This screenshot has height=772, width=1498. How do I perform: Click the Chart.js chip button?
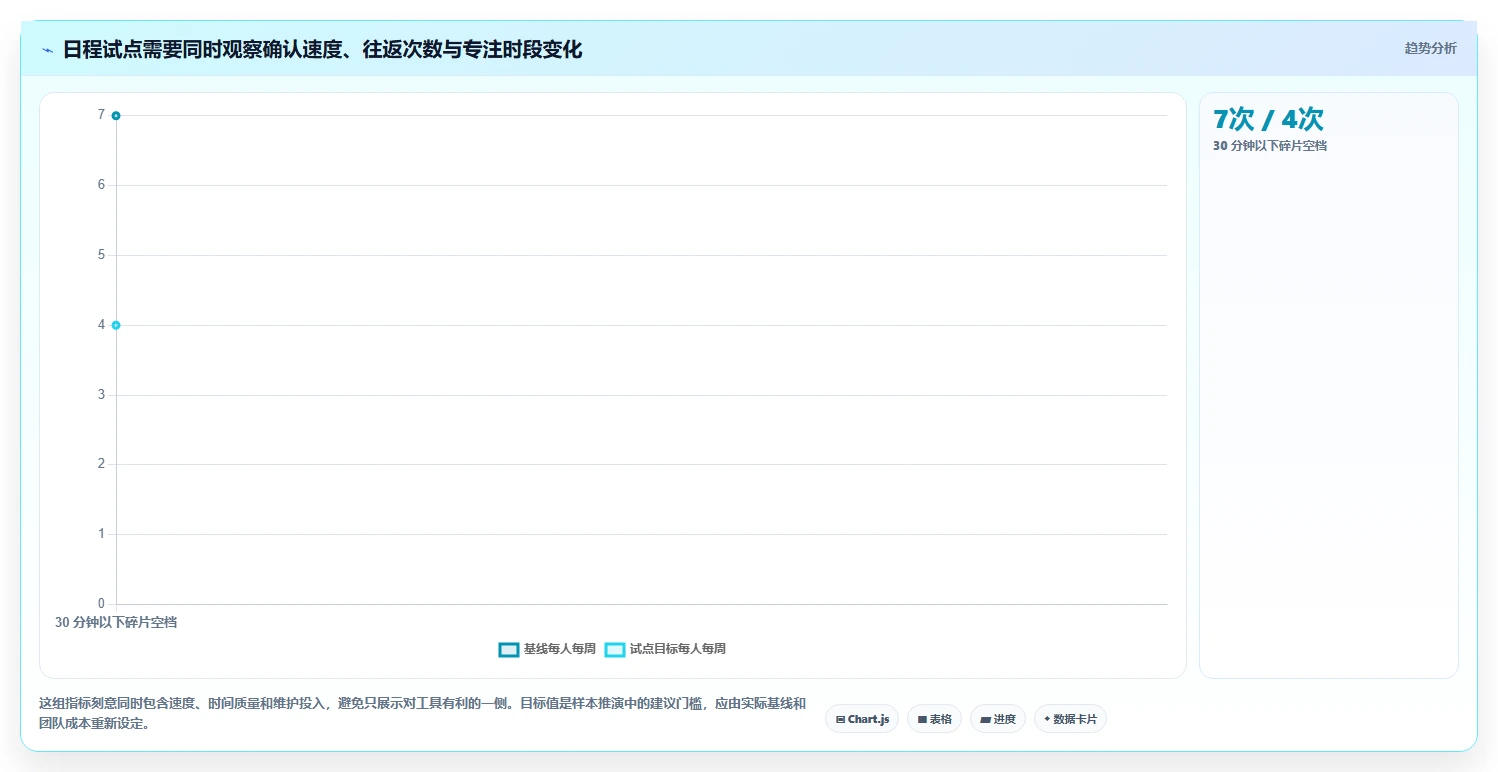(x=862, y=719)
